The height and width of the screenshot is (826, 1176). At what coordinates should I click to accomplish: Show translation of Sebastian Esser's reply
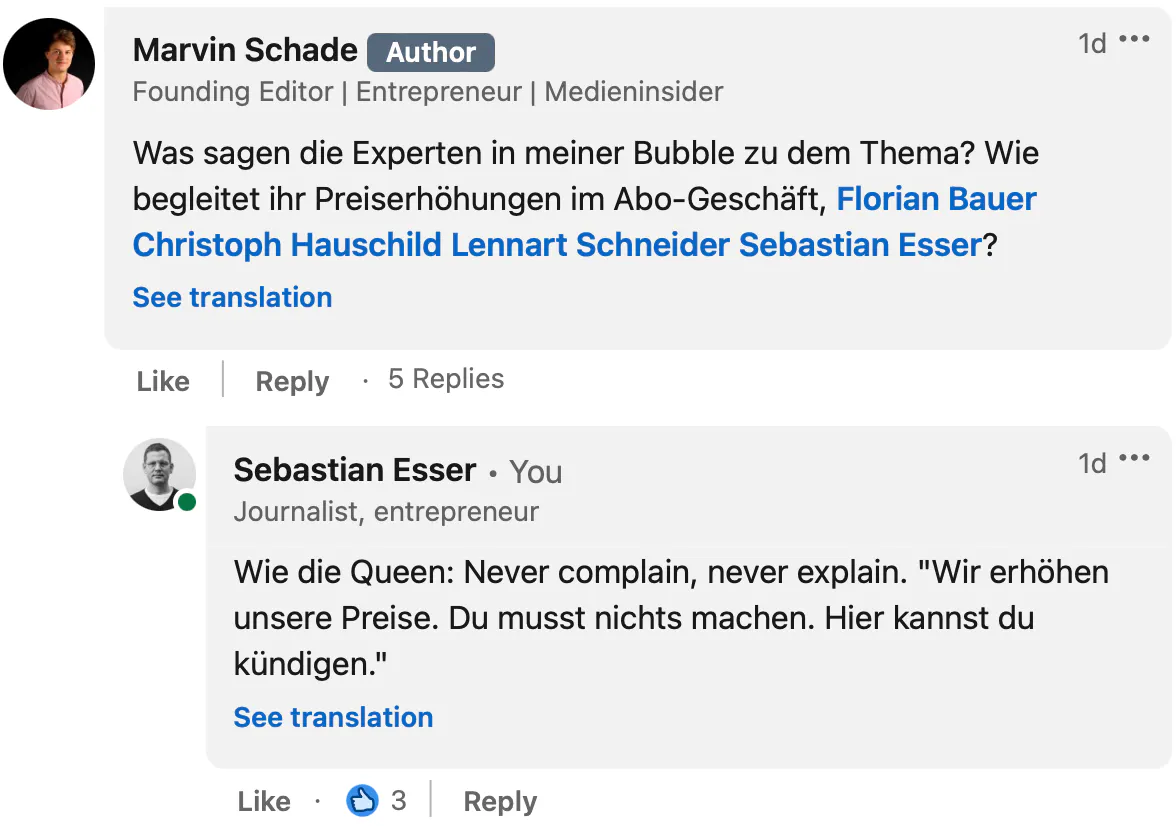pos(333,717)
